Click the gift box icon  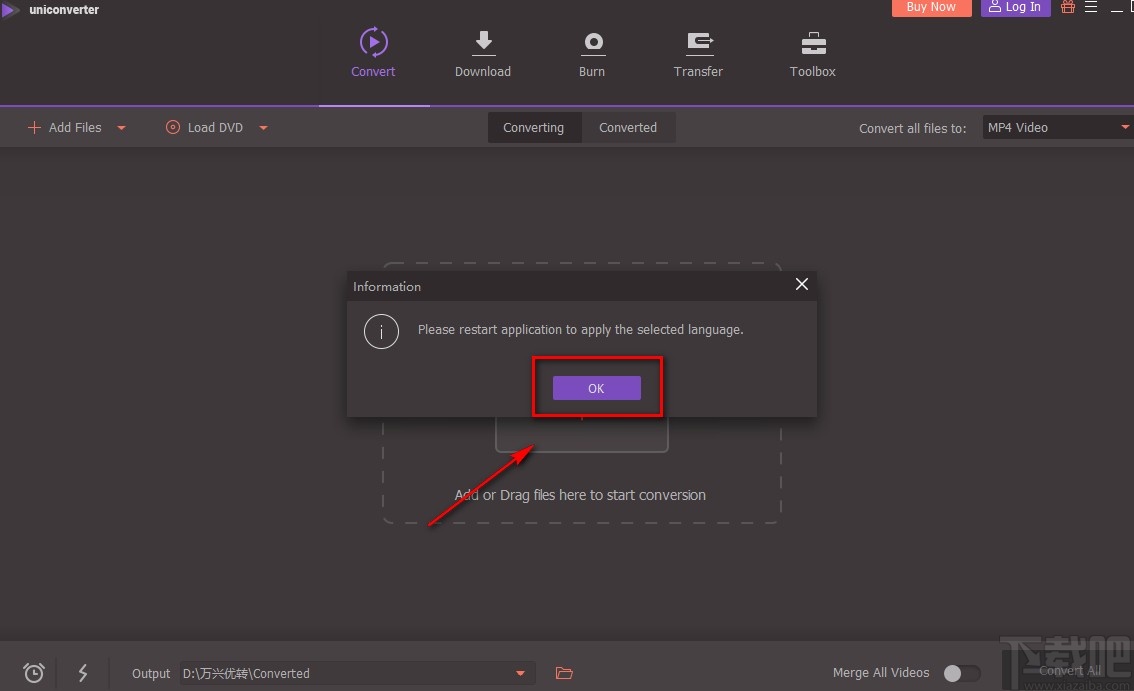[x=1068, y=7]
